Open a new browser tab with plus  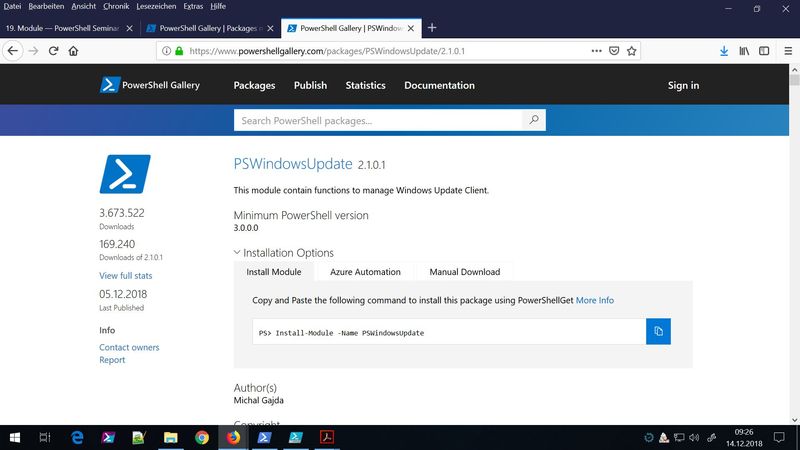click(x=432, y=28)
